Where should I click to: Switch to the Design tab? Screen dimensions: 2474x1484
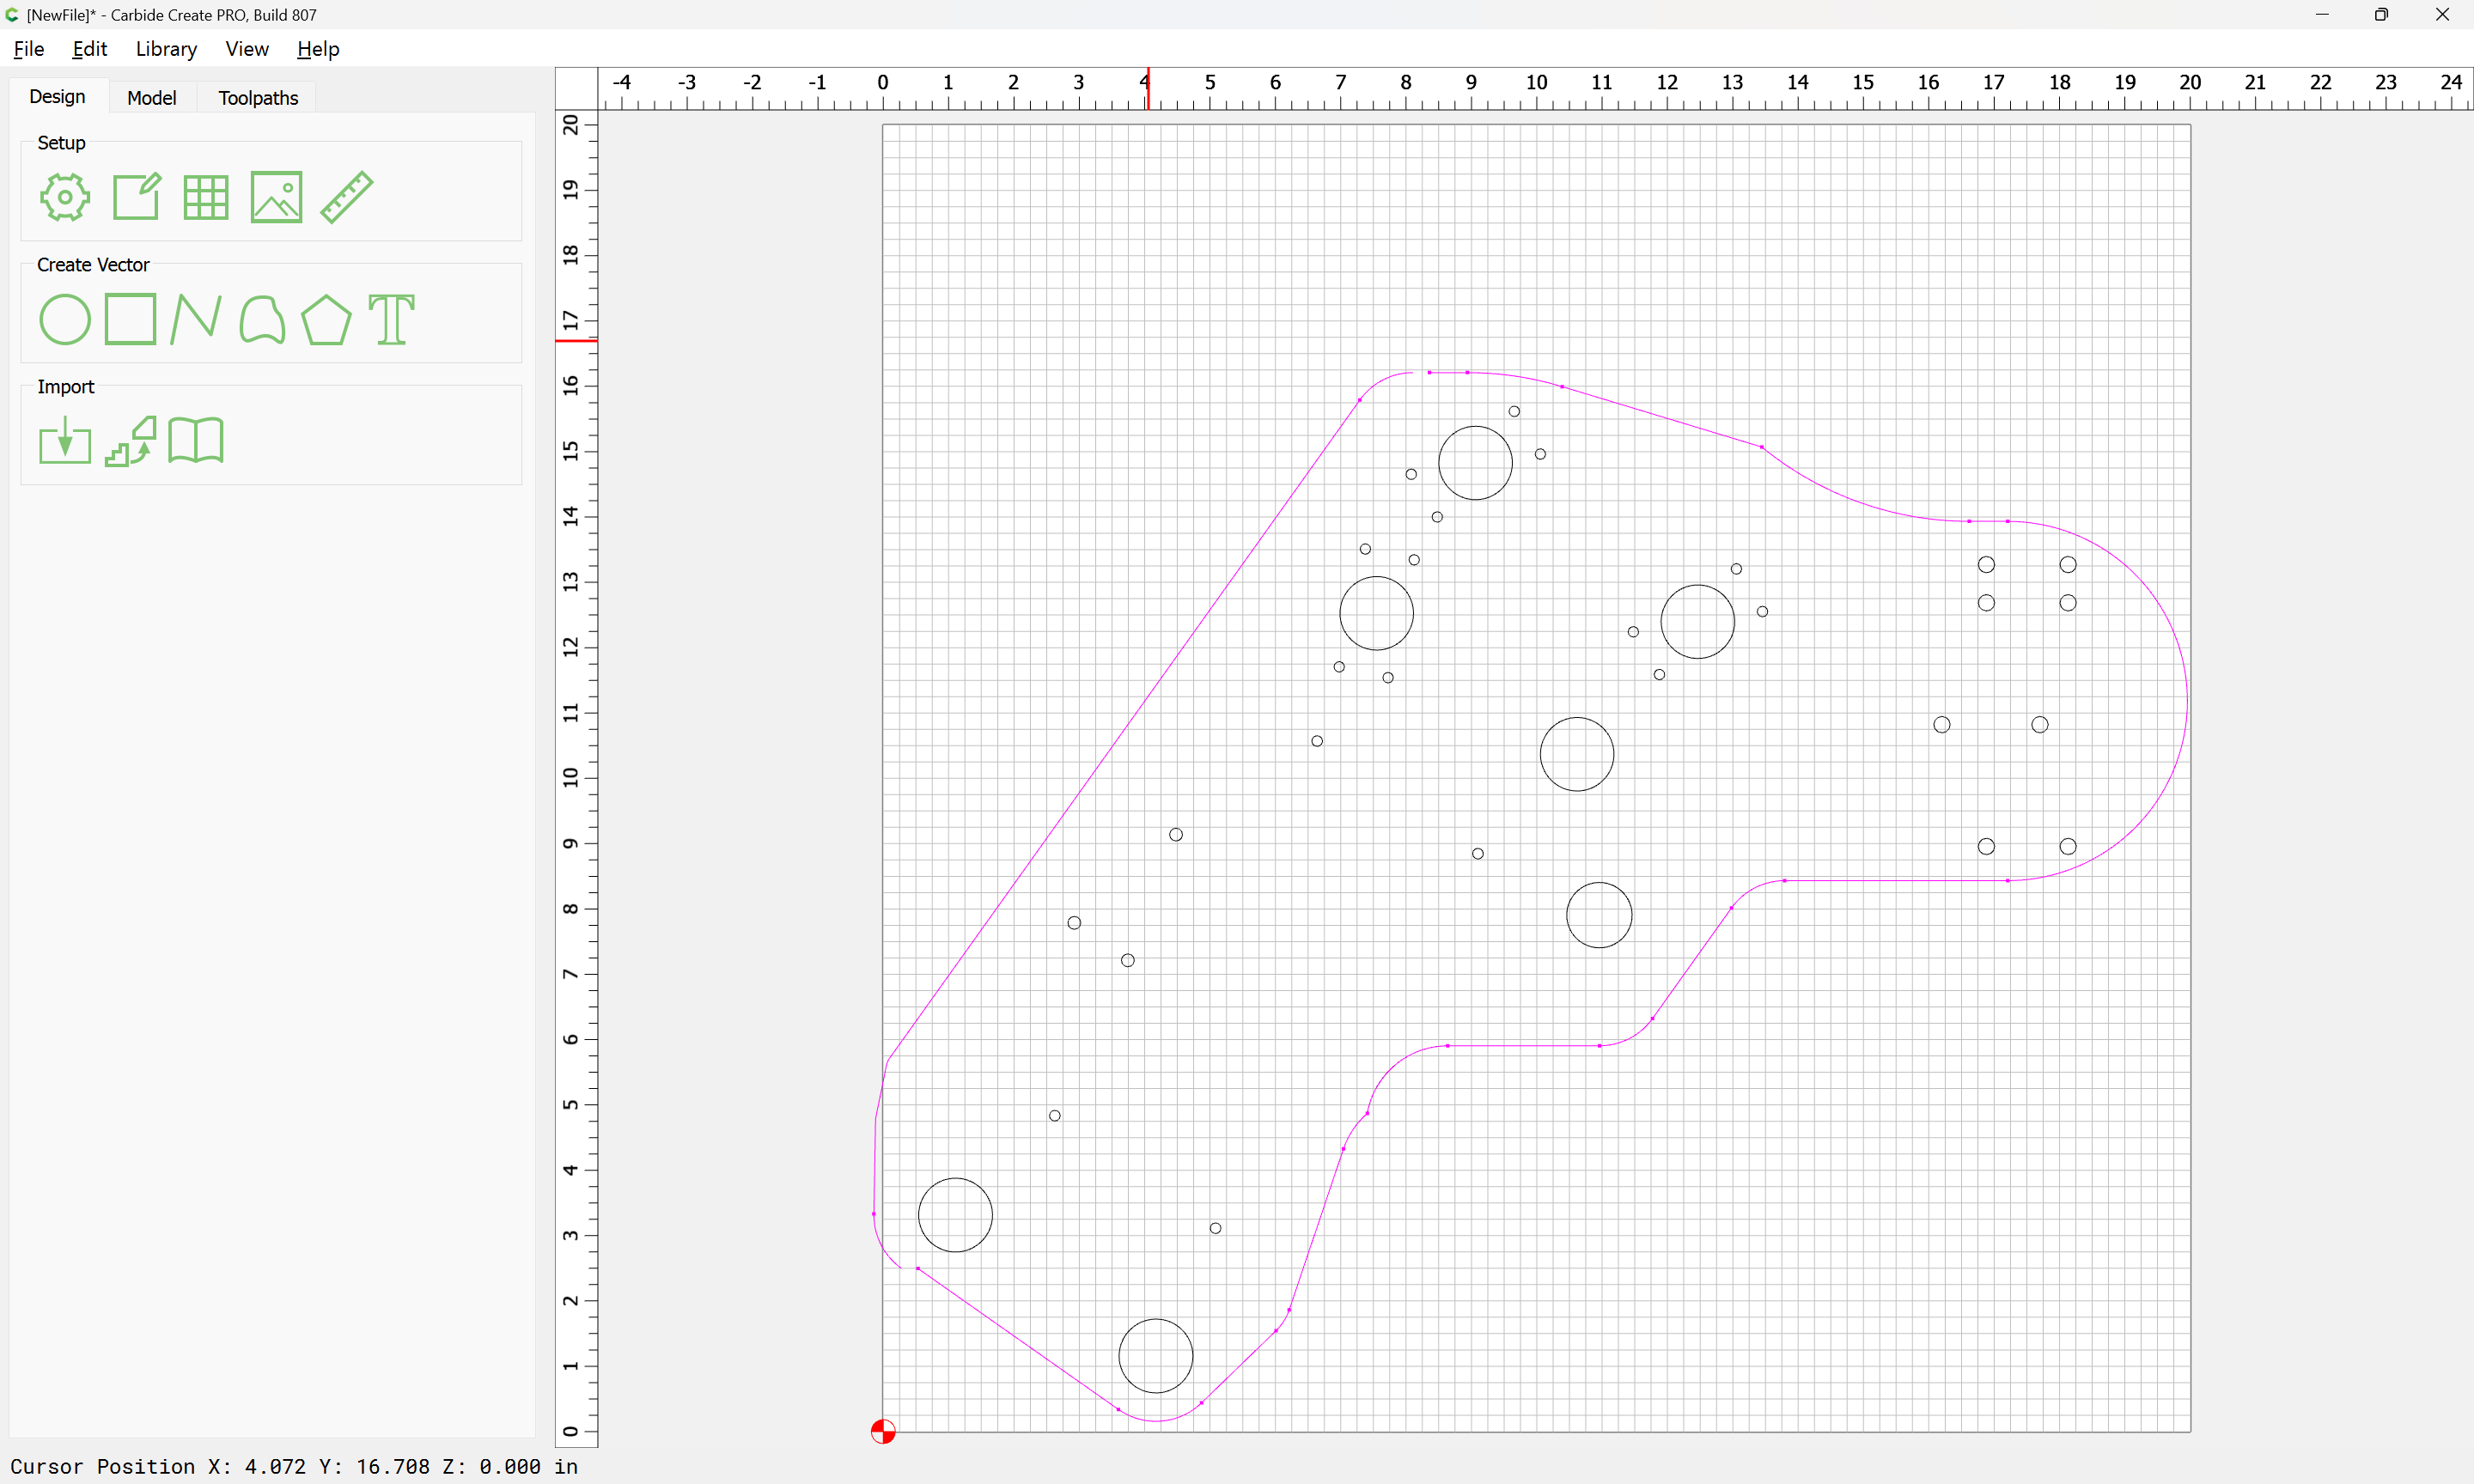pos(58,96)
